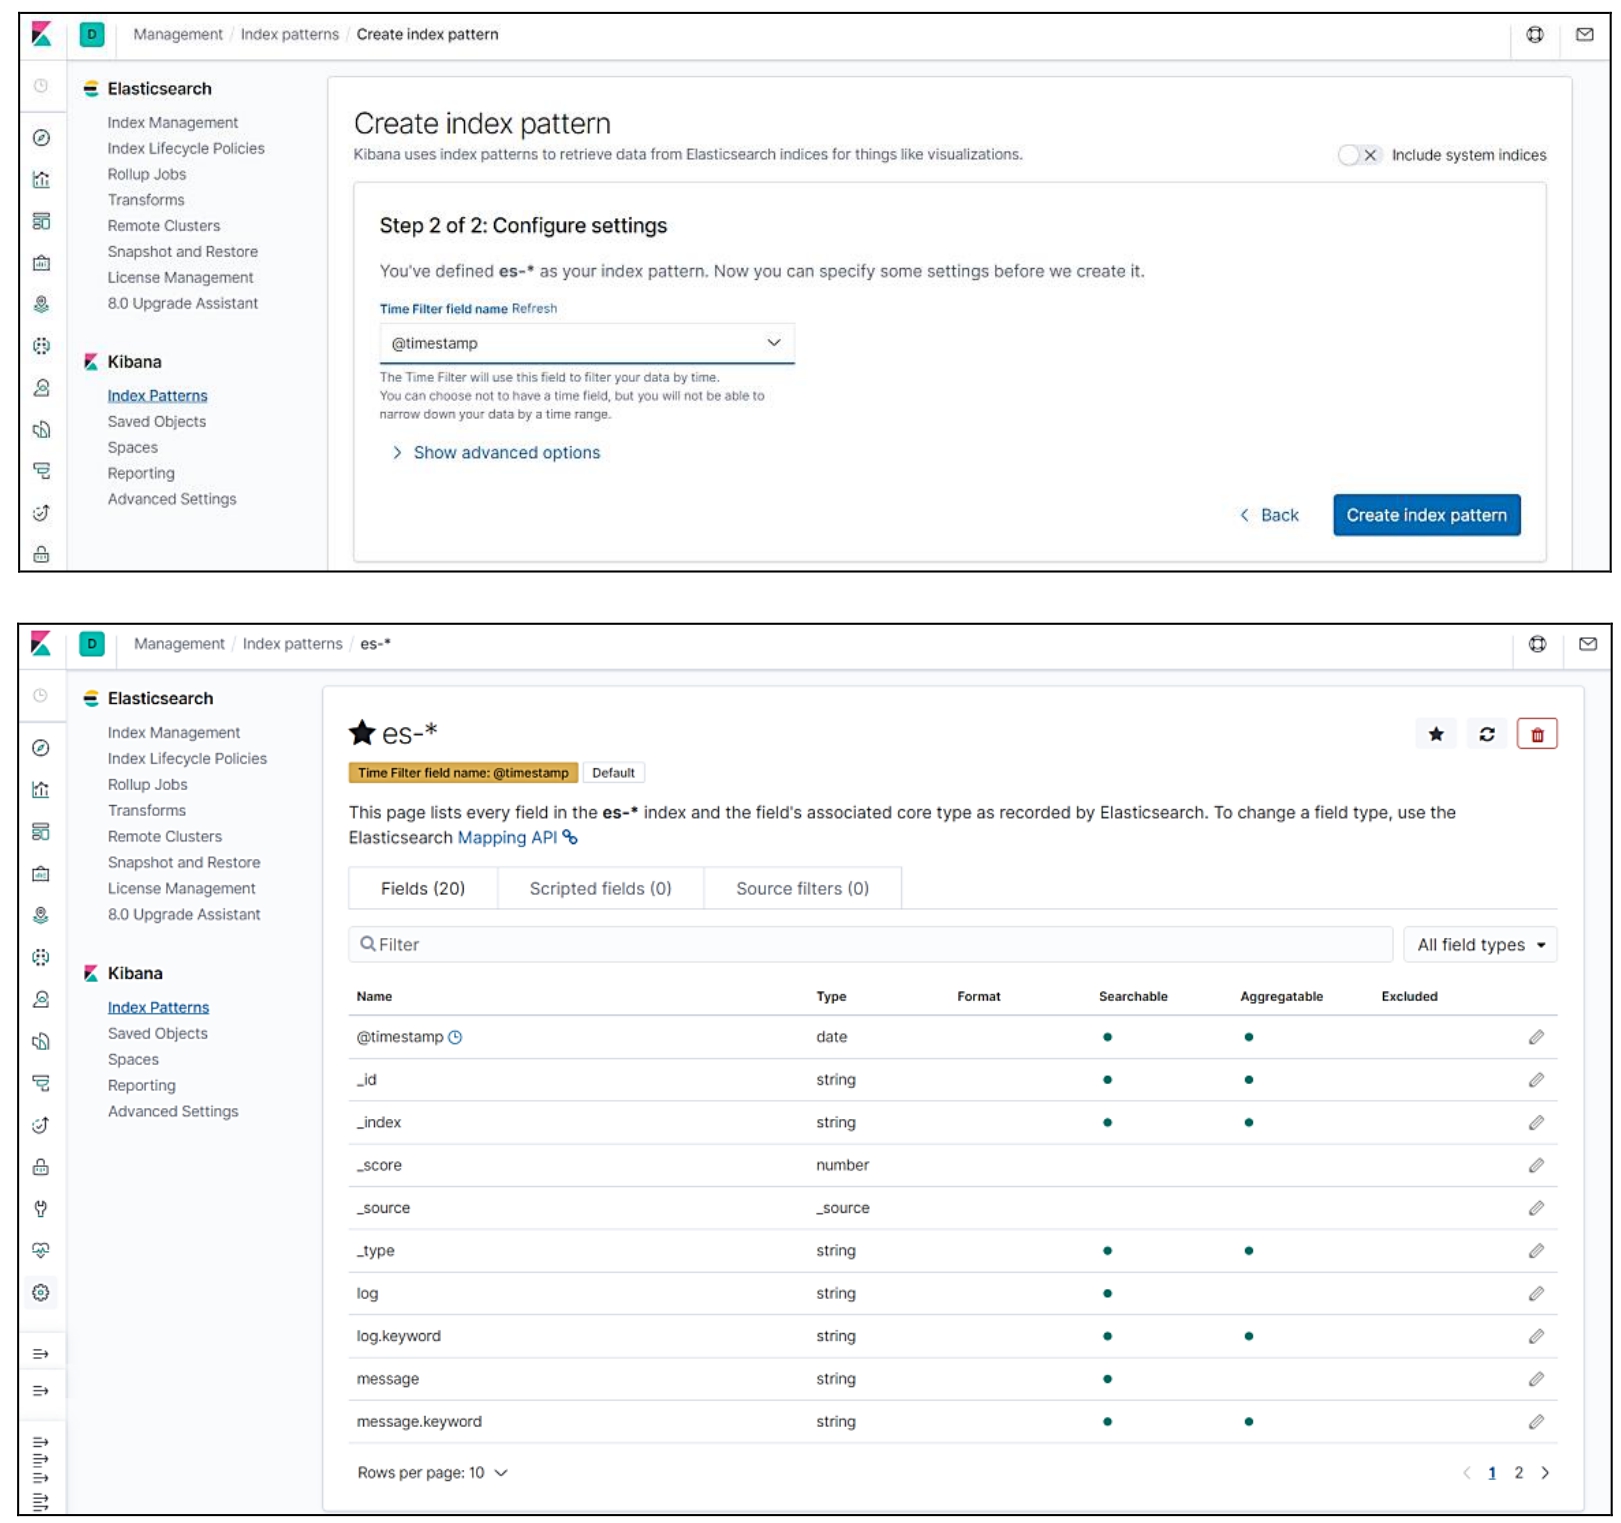Open Management gear icon in lower sidebar
1621x1523 pixels.
[41, 1292]
